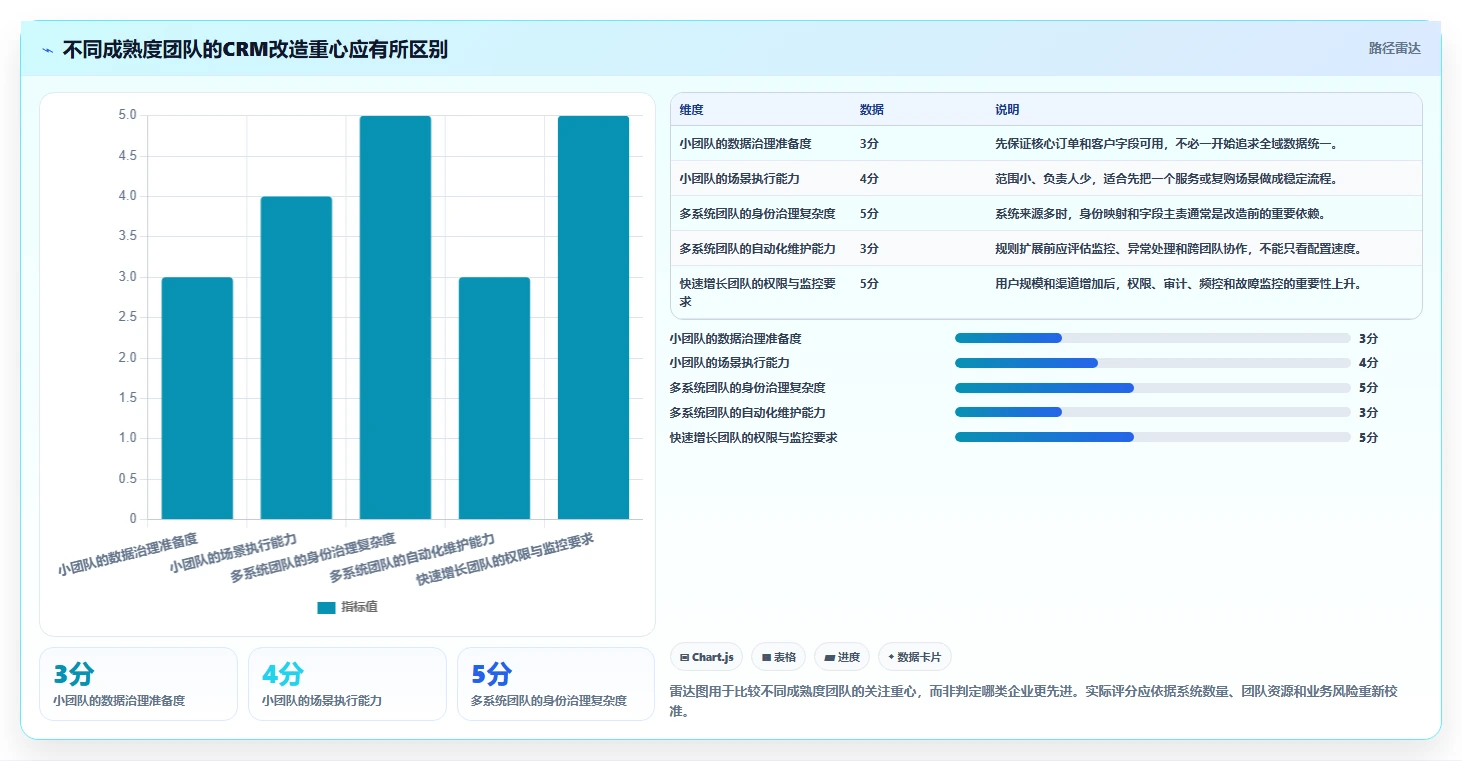Click 4分 value beside 小团队的场景执行能力 progress bar
This screenshot has width=1462, height=761.
pos(1368,363)
